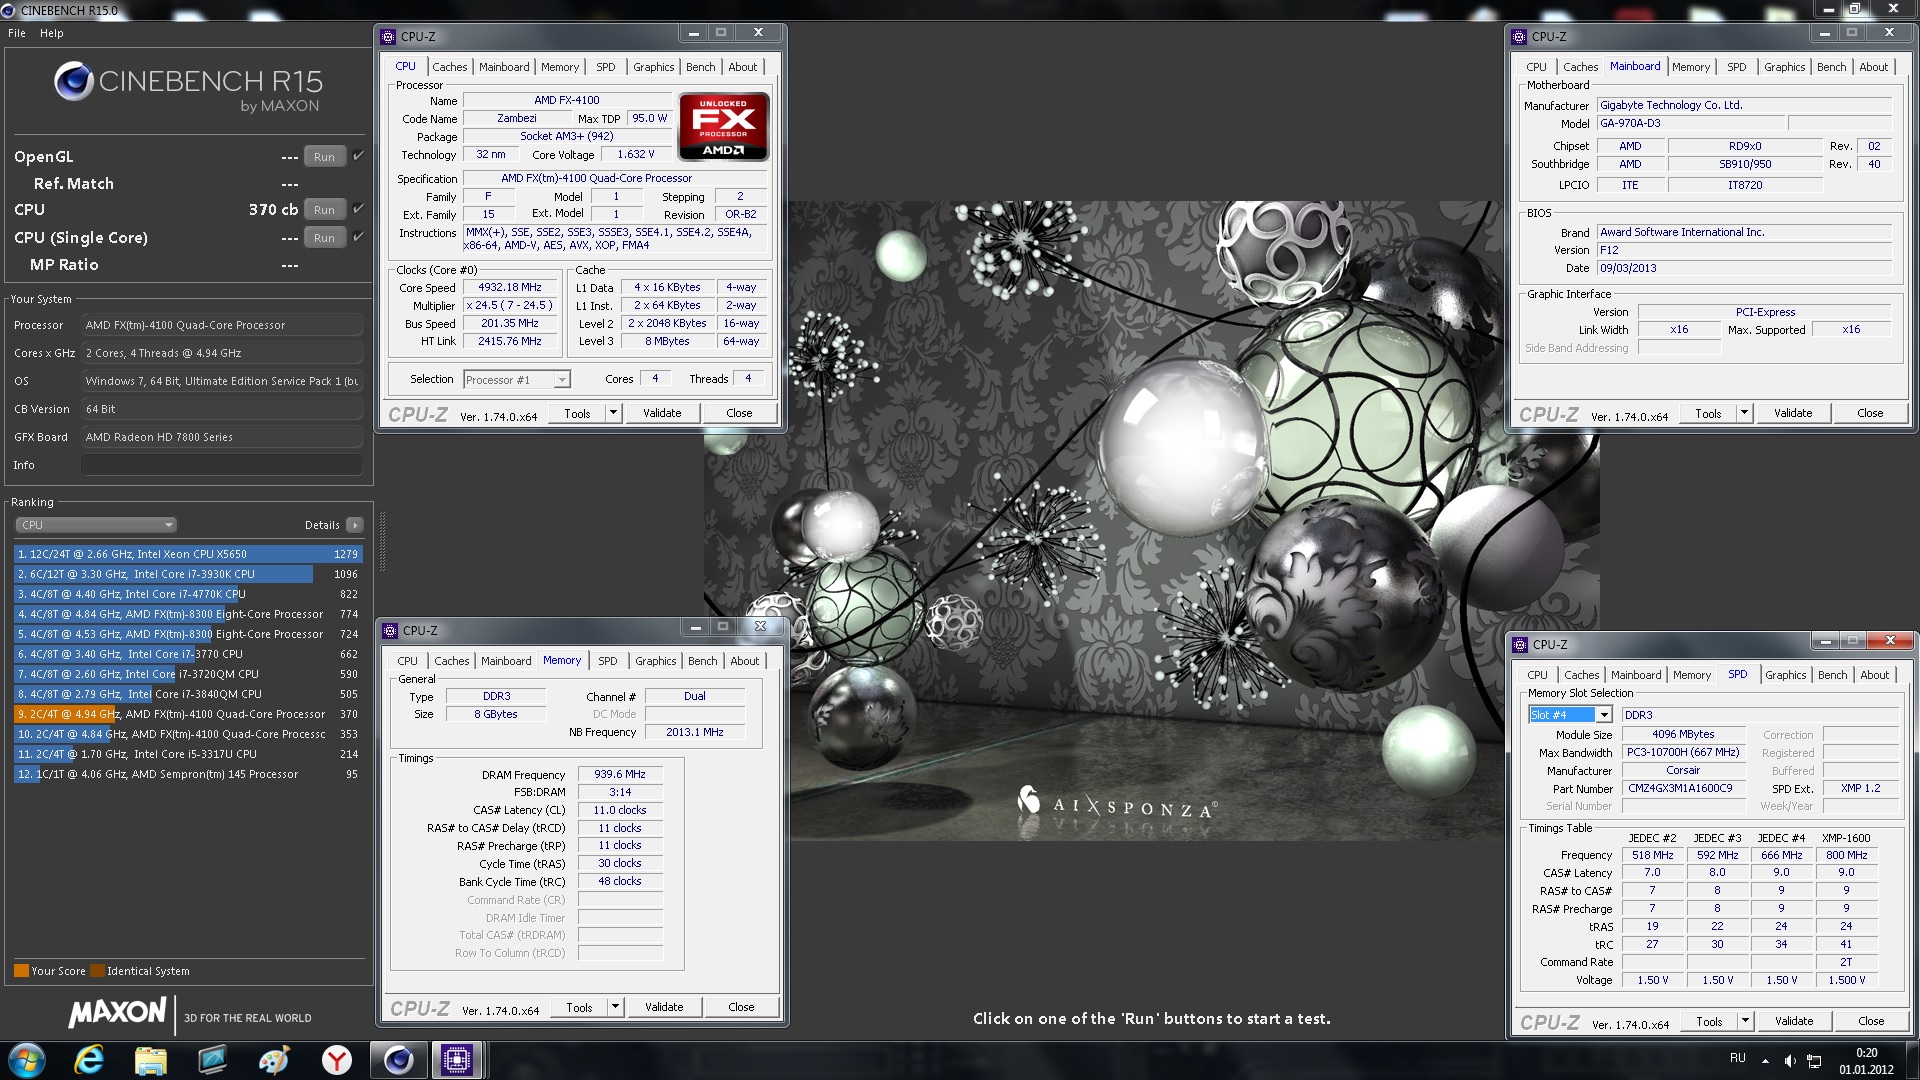The width and height of the screenshot is (1920, 1080).
Task: Select ranking row Intel Core i7-3930K
Action: [x=188, y=574]
